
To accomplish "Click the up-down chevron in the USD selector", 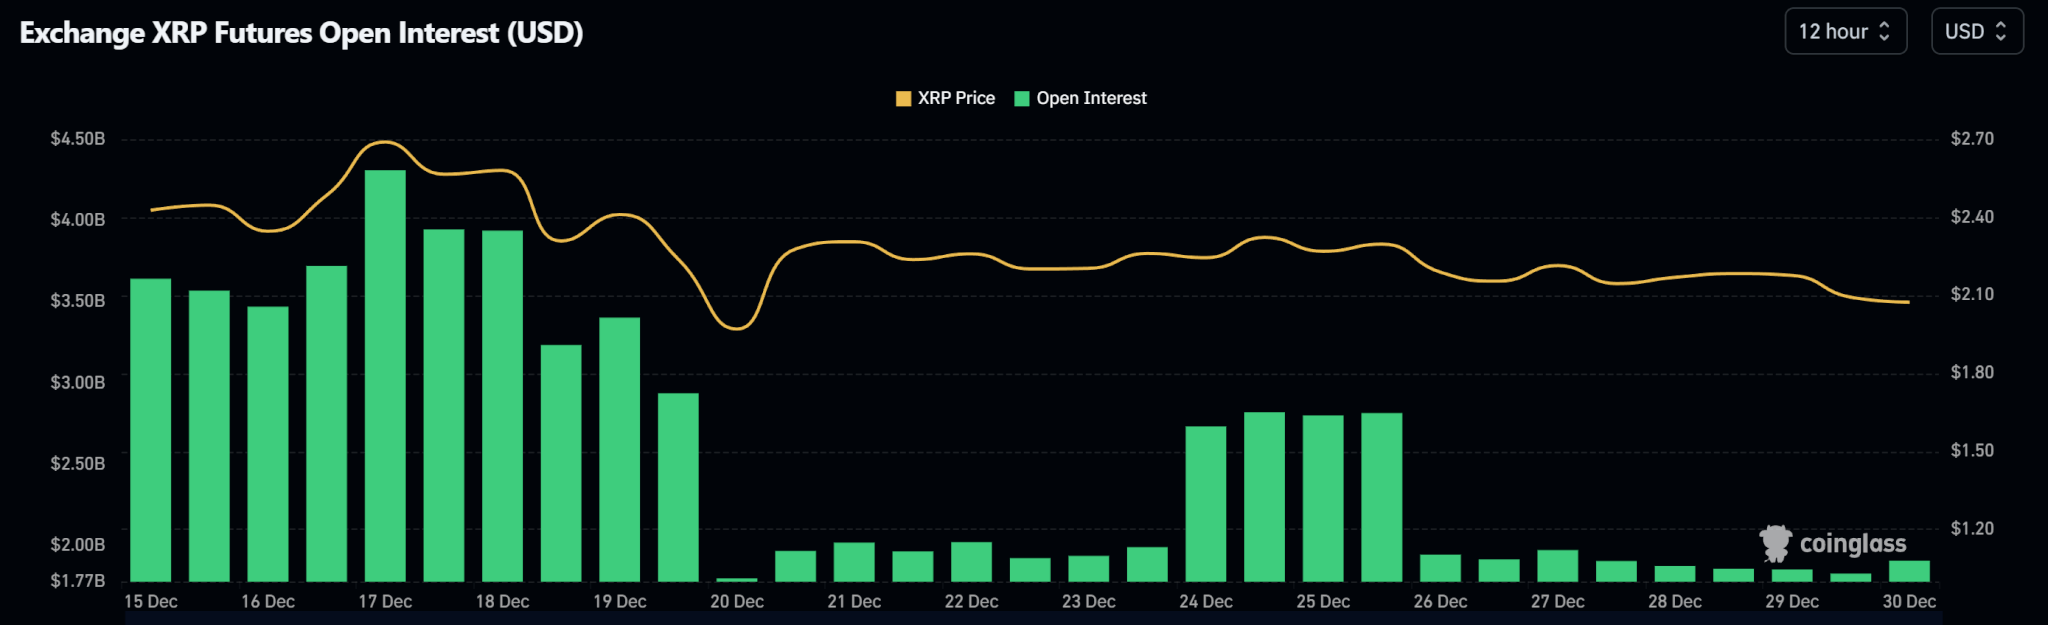I will pos(2001,32).
